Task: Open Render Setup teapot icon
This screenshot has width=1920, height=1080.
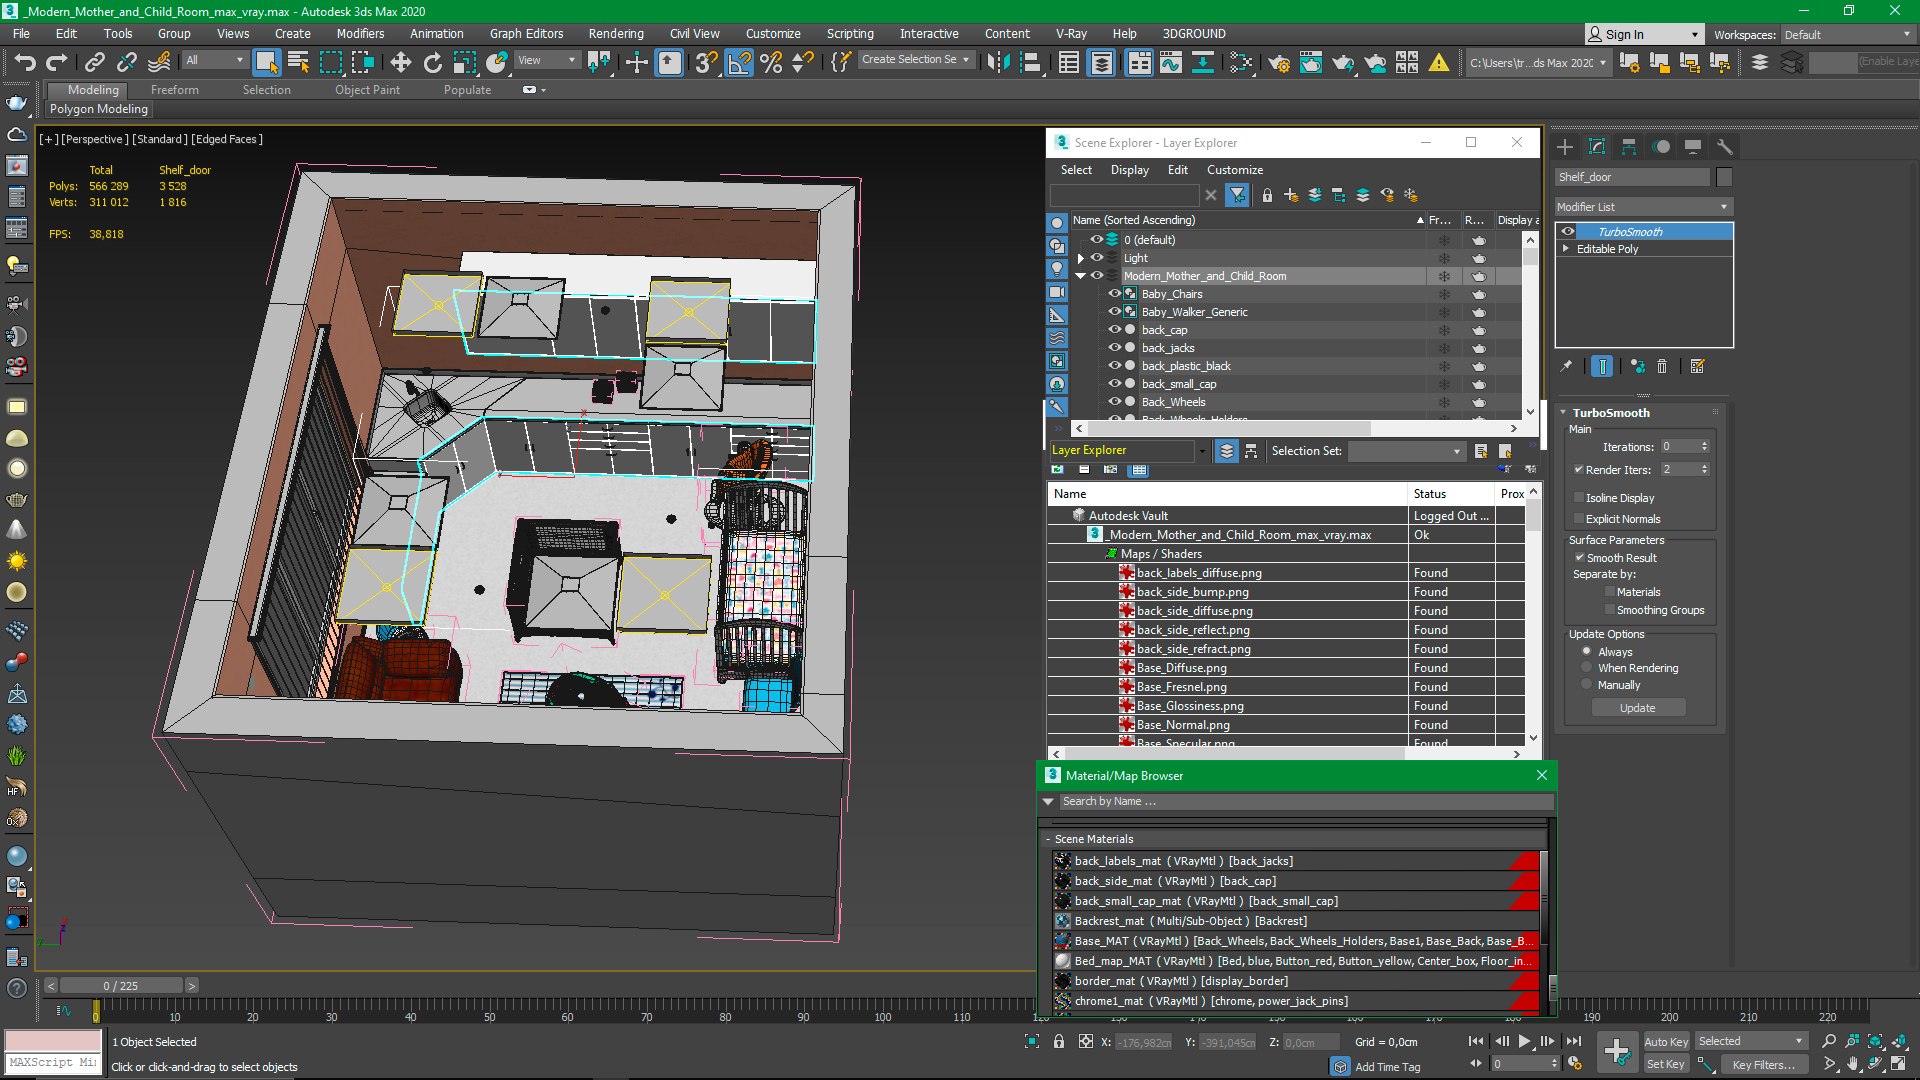Action: tap(1278, 62)
